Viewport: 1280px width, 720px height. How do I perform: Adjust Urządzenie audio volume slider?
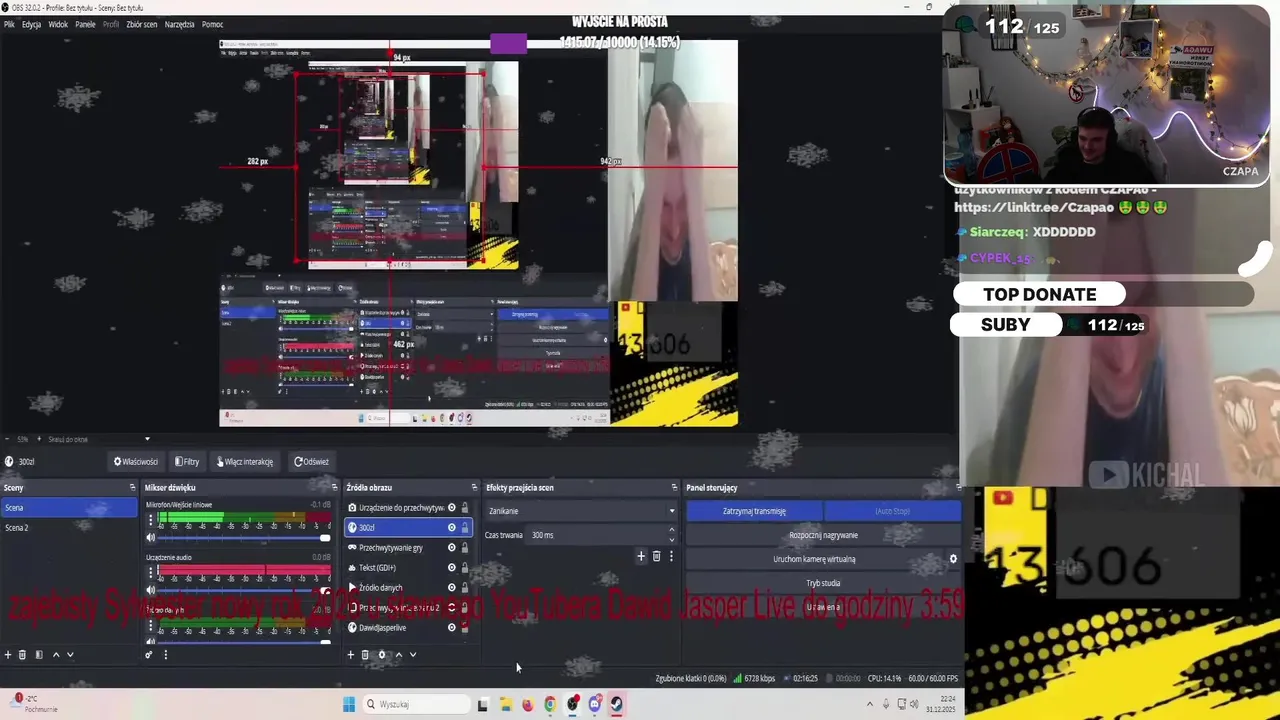point(244,591)
